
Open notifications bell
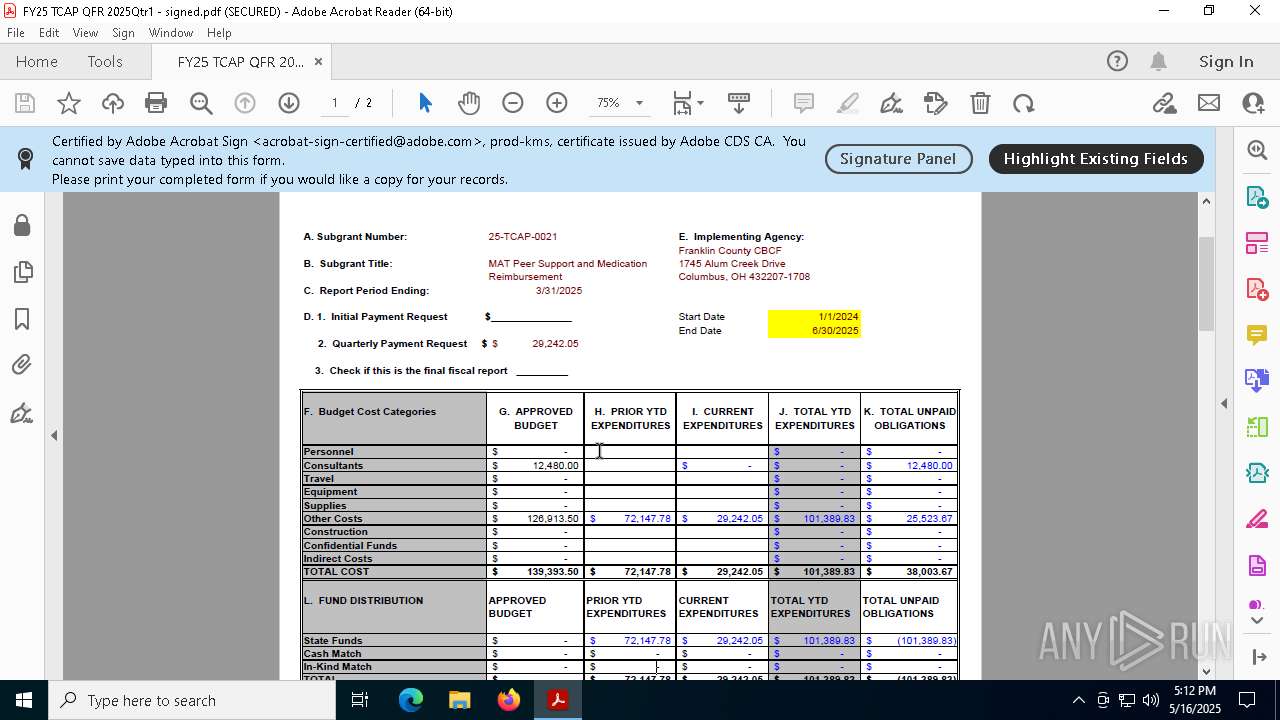point(1158,61)
